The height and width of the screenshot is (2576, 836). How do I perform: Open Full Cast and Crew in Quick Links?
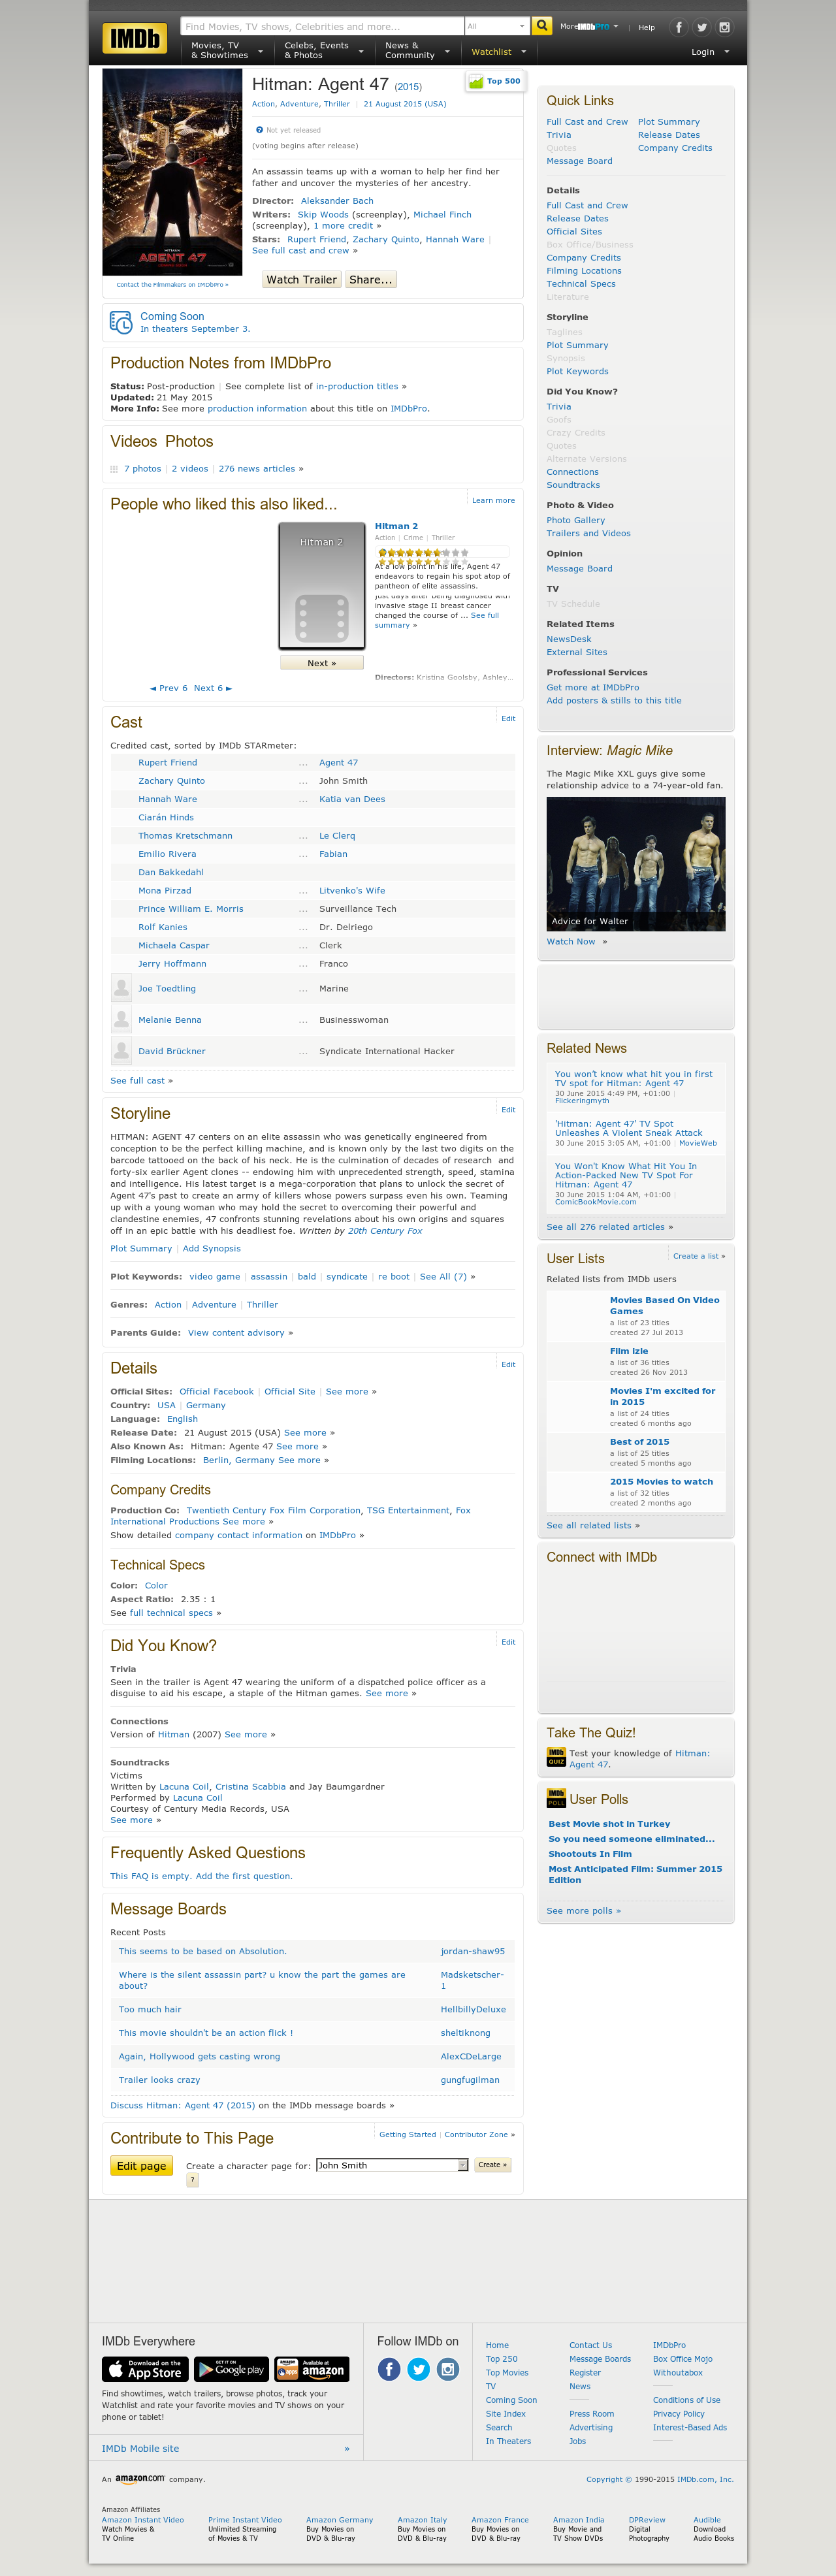tap(587, 122)
